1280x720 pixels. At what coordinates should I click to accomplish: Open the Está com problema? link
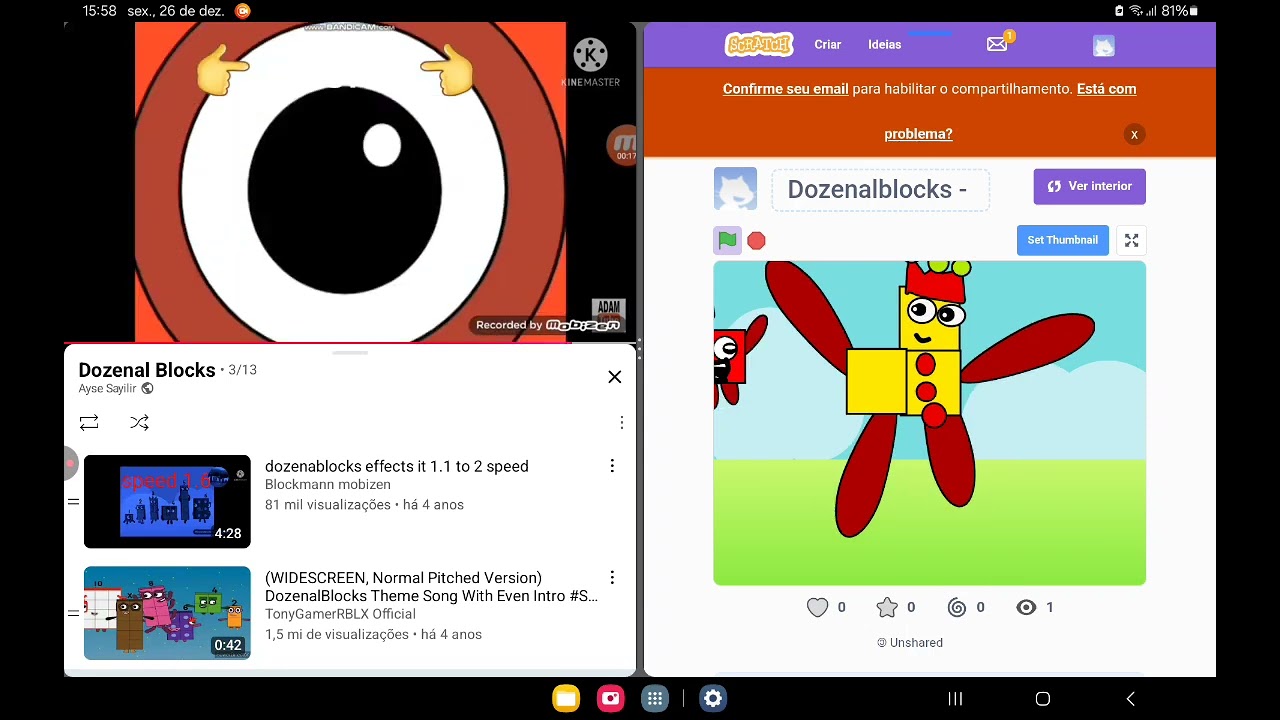tap(1010, 111)
